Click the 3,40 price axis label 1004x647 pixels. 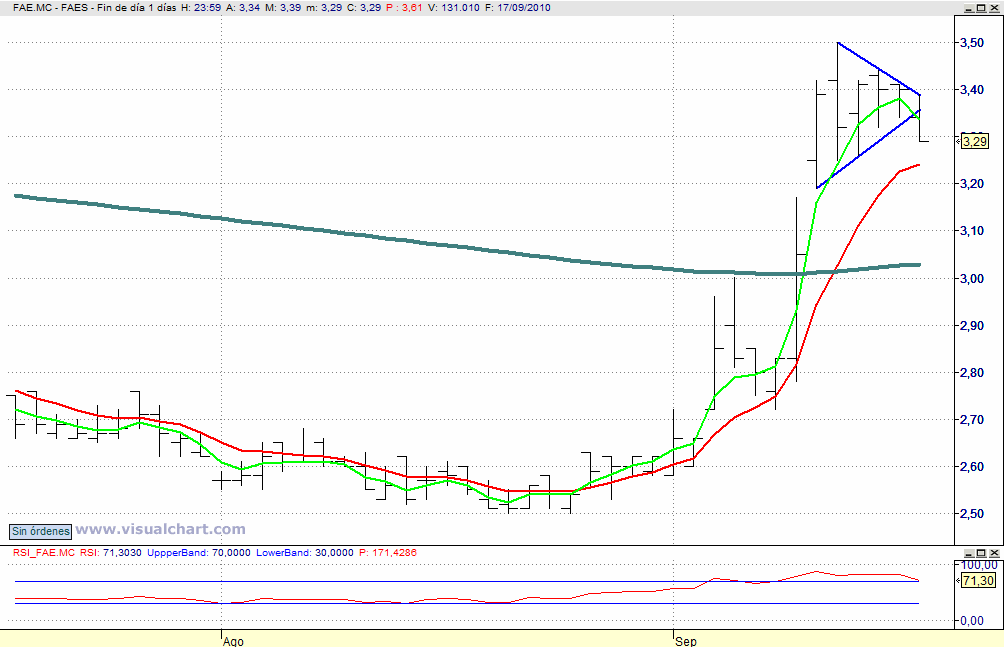pyautogui.click(x=971, y=90)
